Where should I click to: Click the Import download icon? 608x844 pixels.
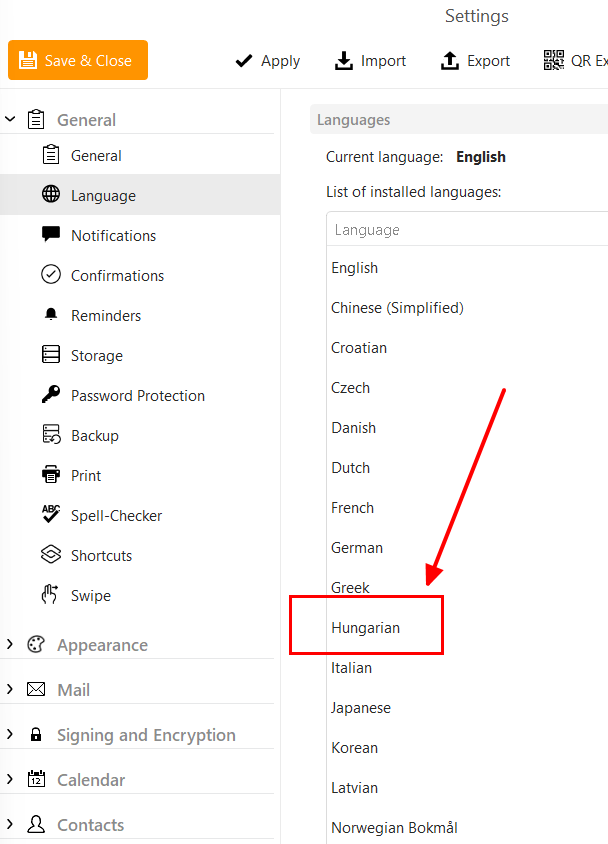[x=344, y=61]
